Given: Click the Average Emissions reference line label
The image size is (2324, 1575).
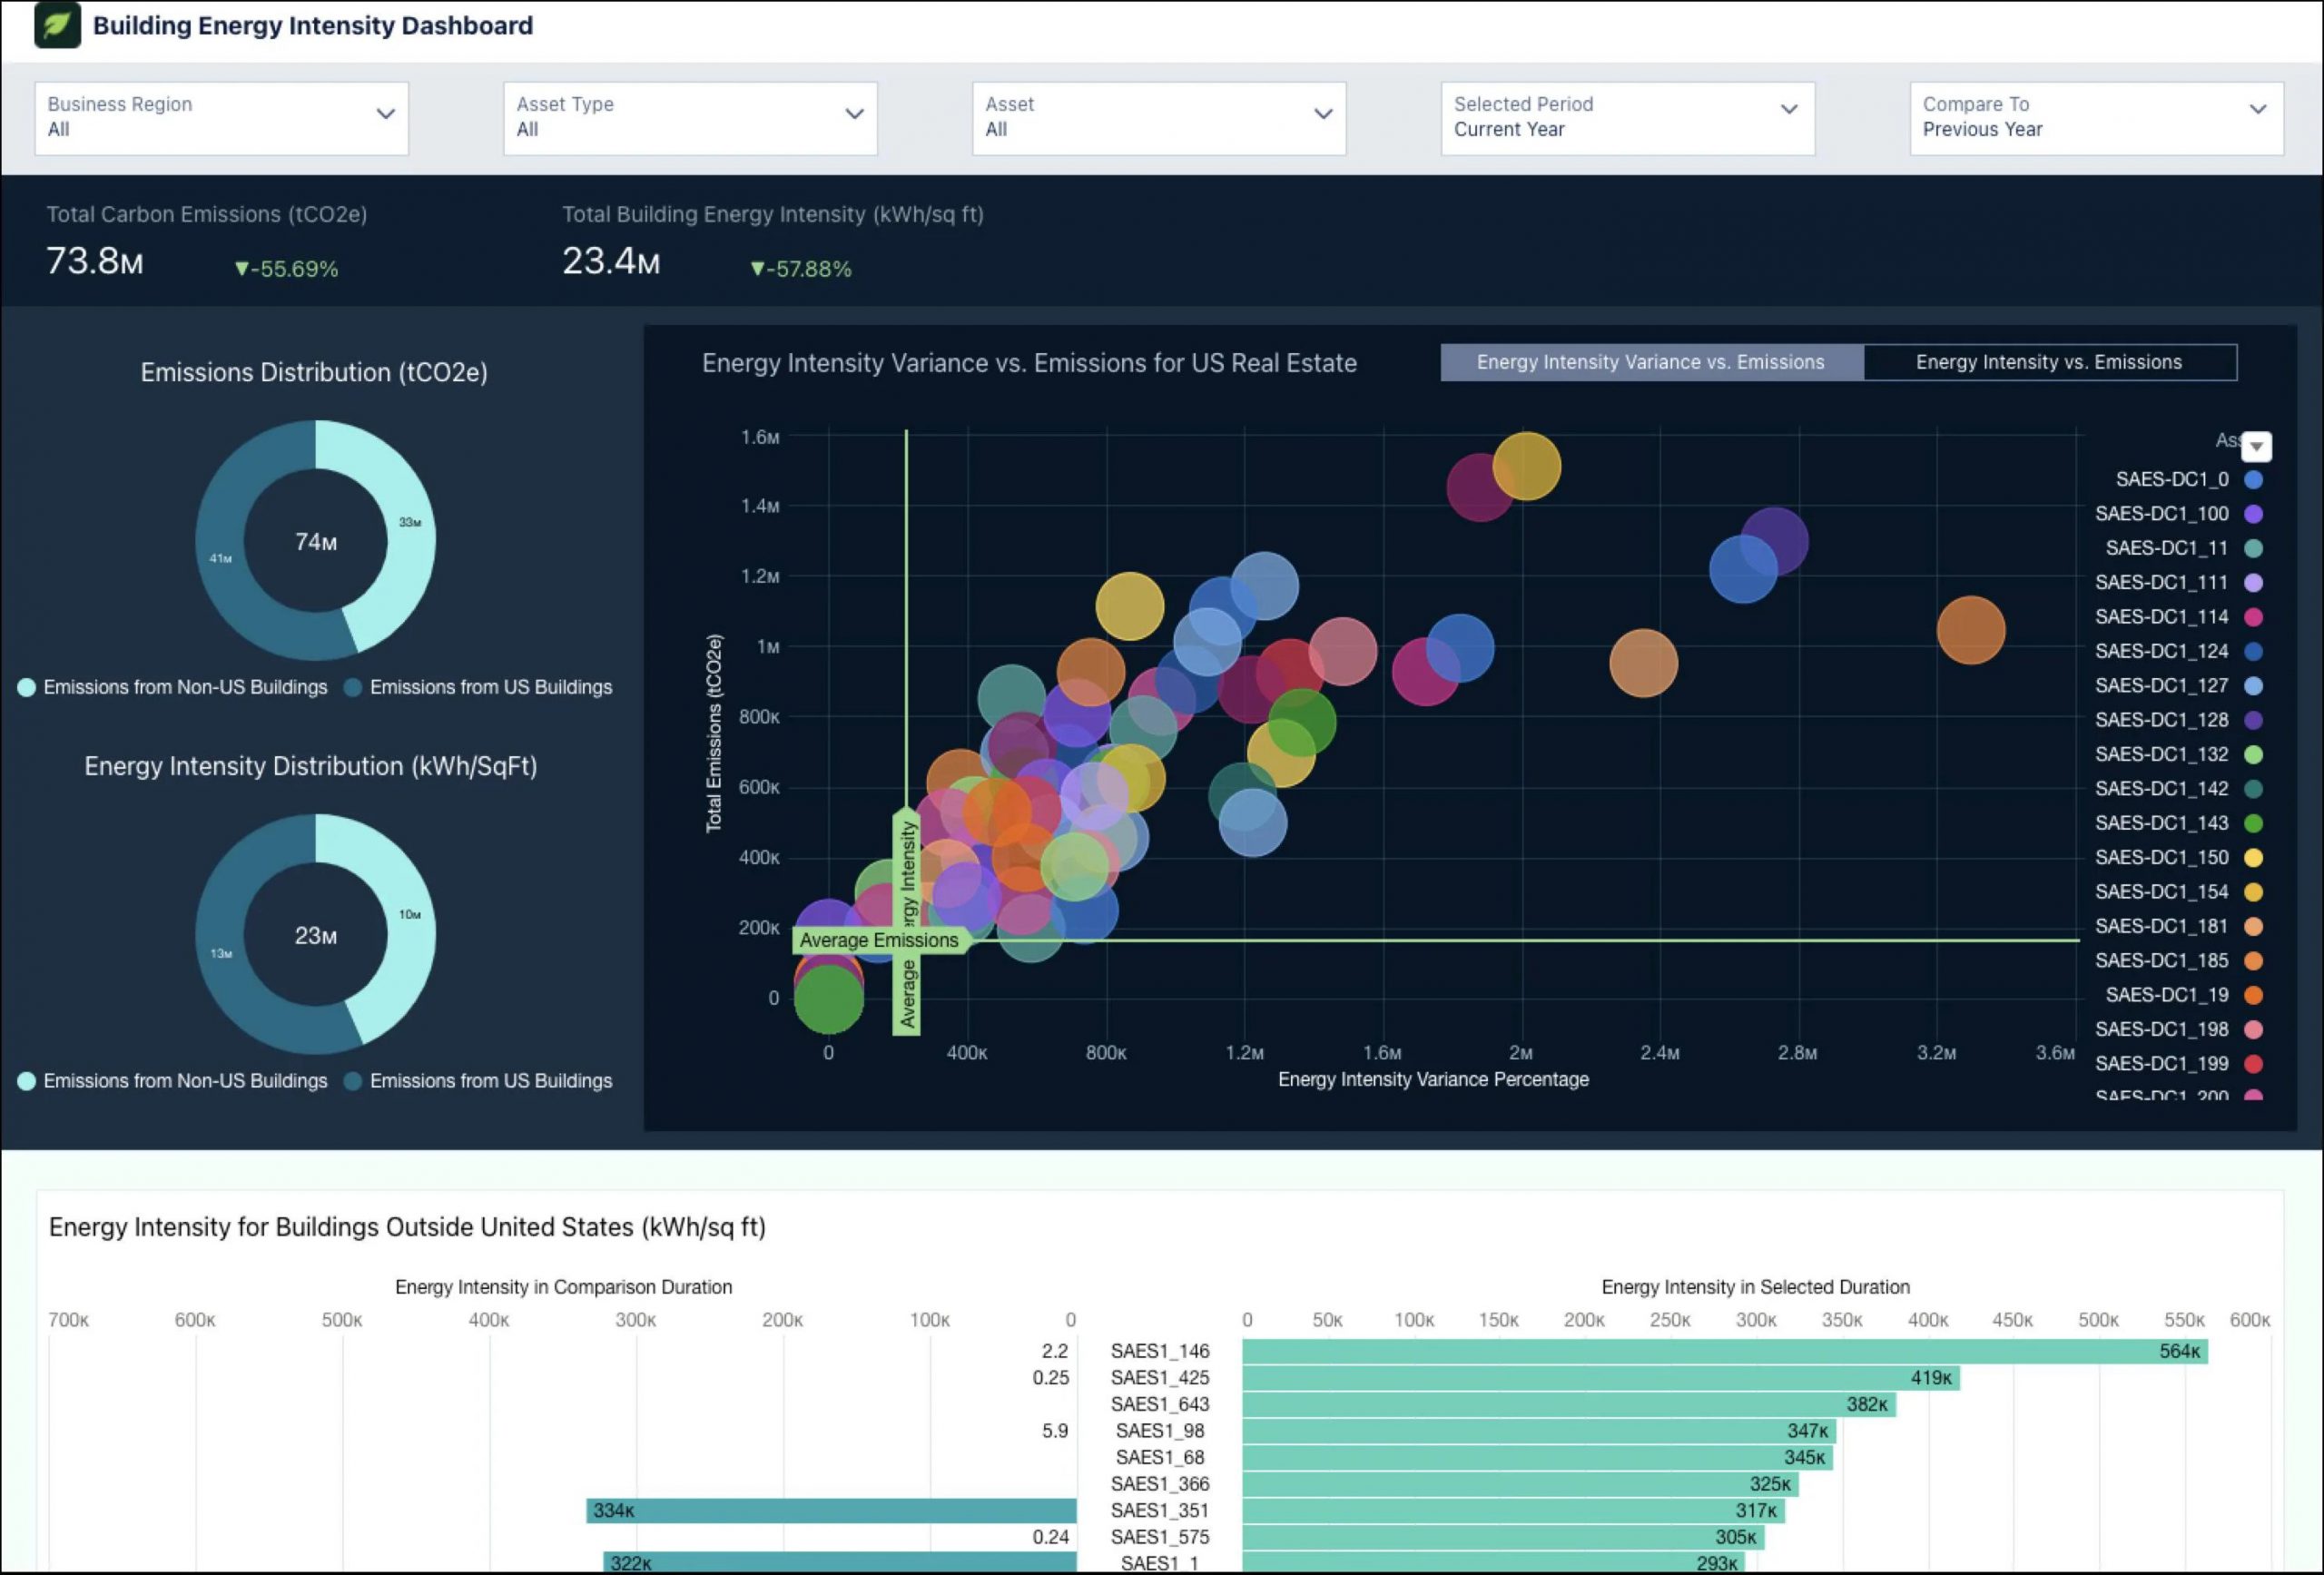Looking at the screenshot, I should (x=875, y=939).
